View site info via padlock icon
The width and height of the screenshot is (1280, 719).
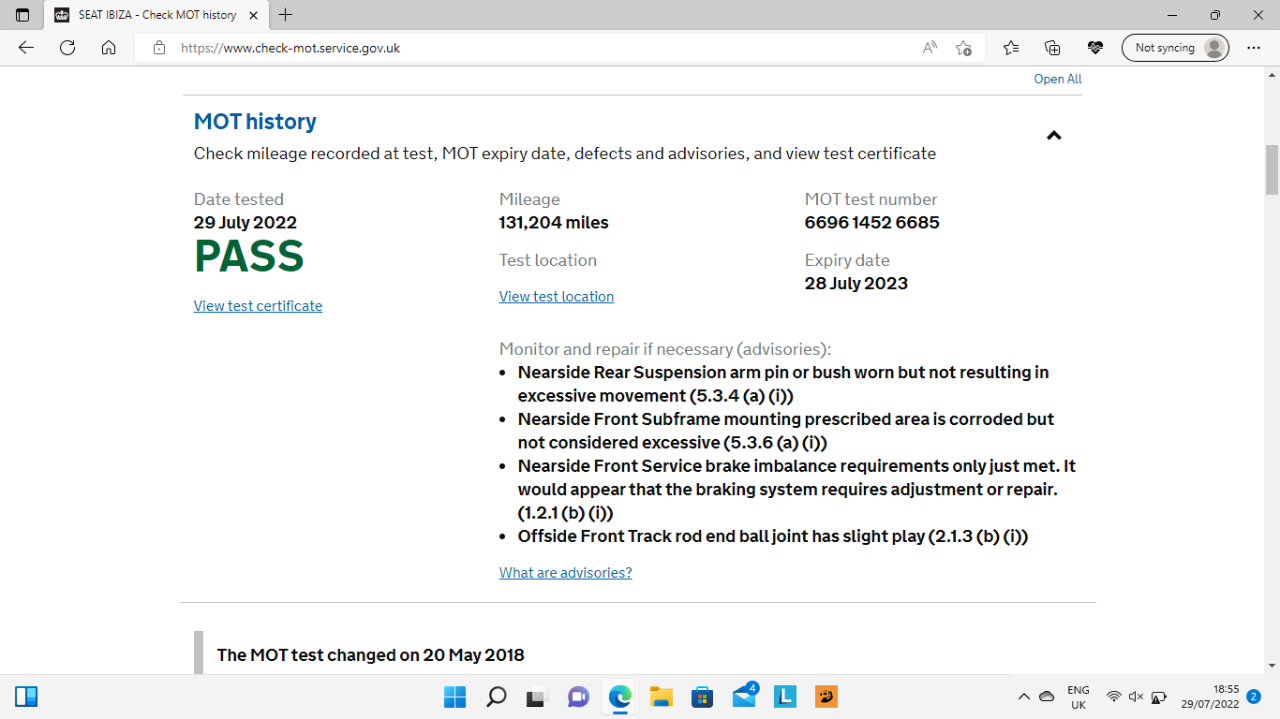point(158,48)
